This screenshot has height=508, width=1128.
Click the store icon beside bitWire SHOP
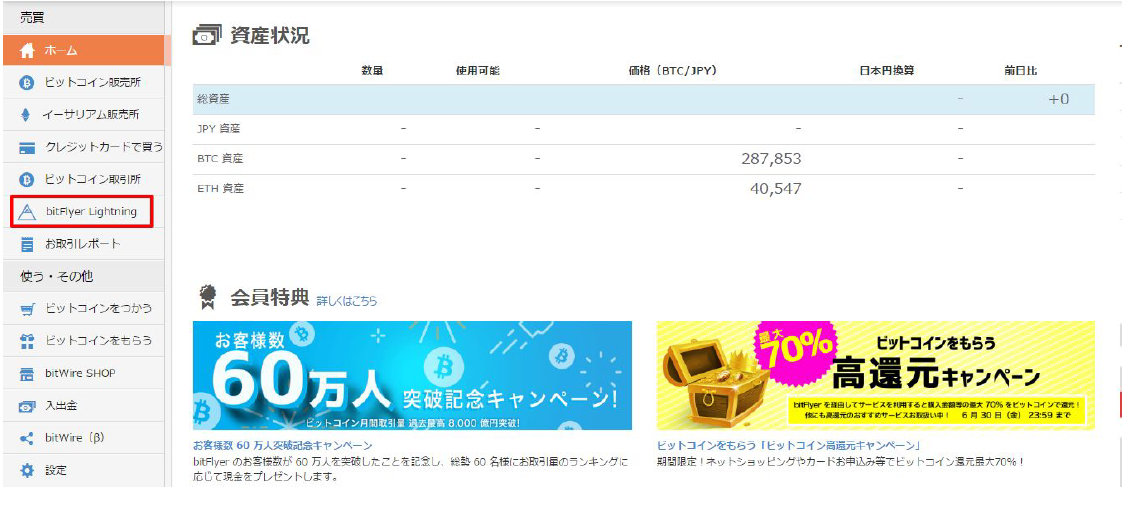[27, 374]
